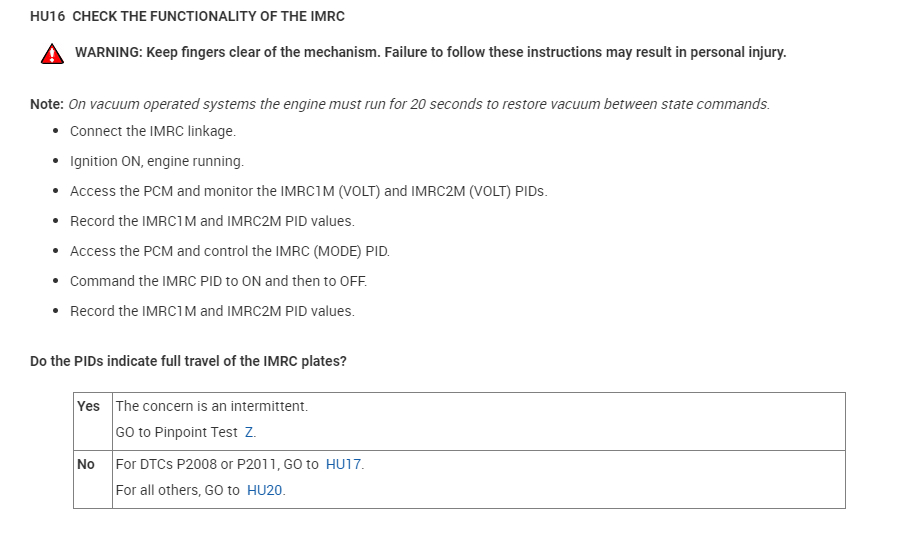The width and height of the screenshot is (902, 533).
Task: Click the 'For all others, GO to' text
Action: (177, 490)
